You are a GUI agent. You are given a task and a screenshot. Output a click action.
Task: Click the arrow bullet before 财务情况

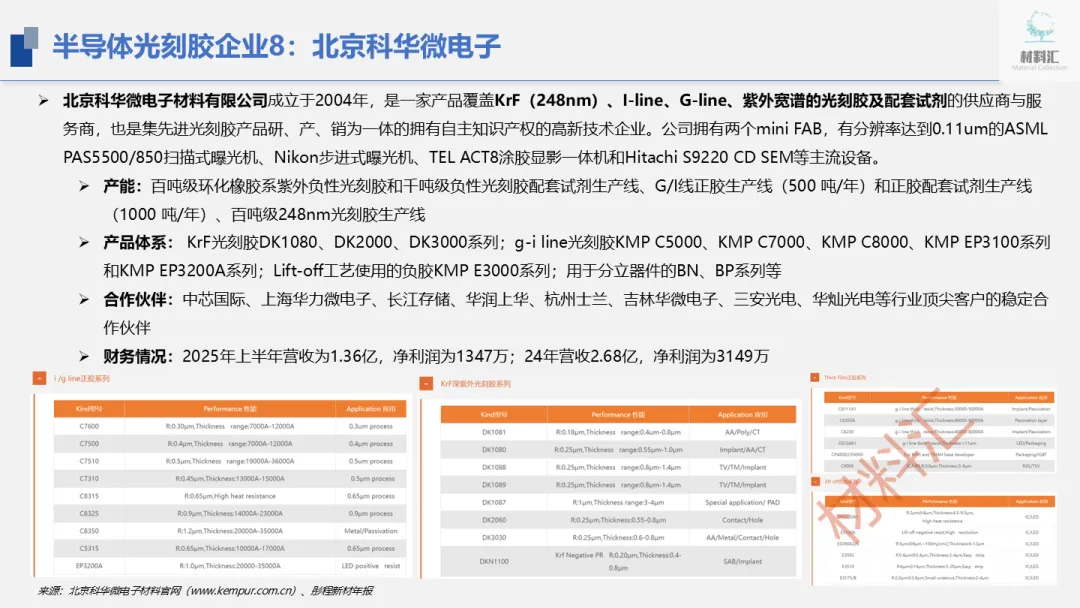click(x=84, y=357)
